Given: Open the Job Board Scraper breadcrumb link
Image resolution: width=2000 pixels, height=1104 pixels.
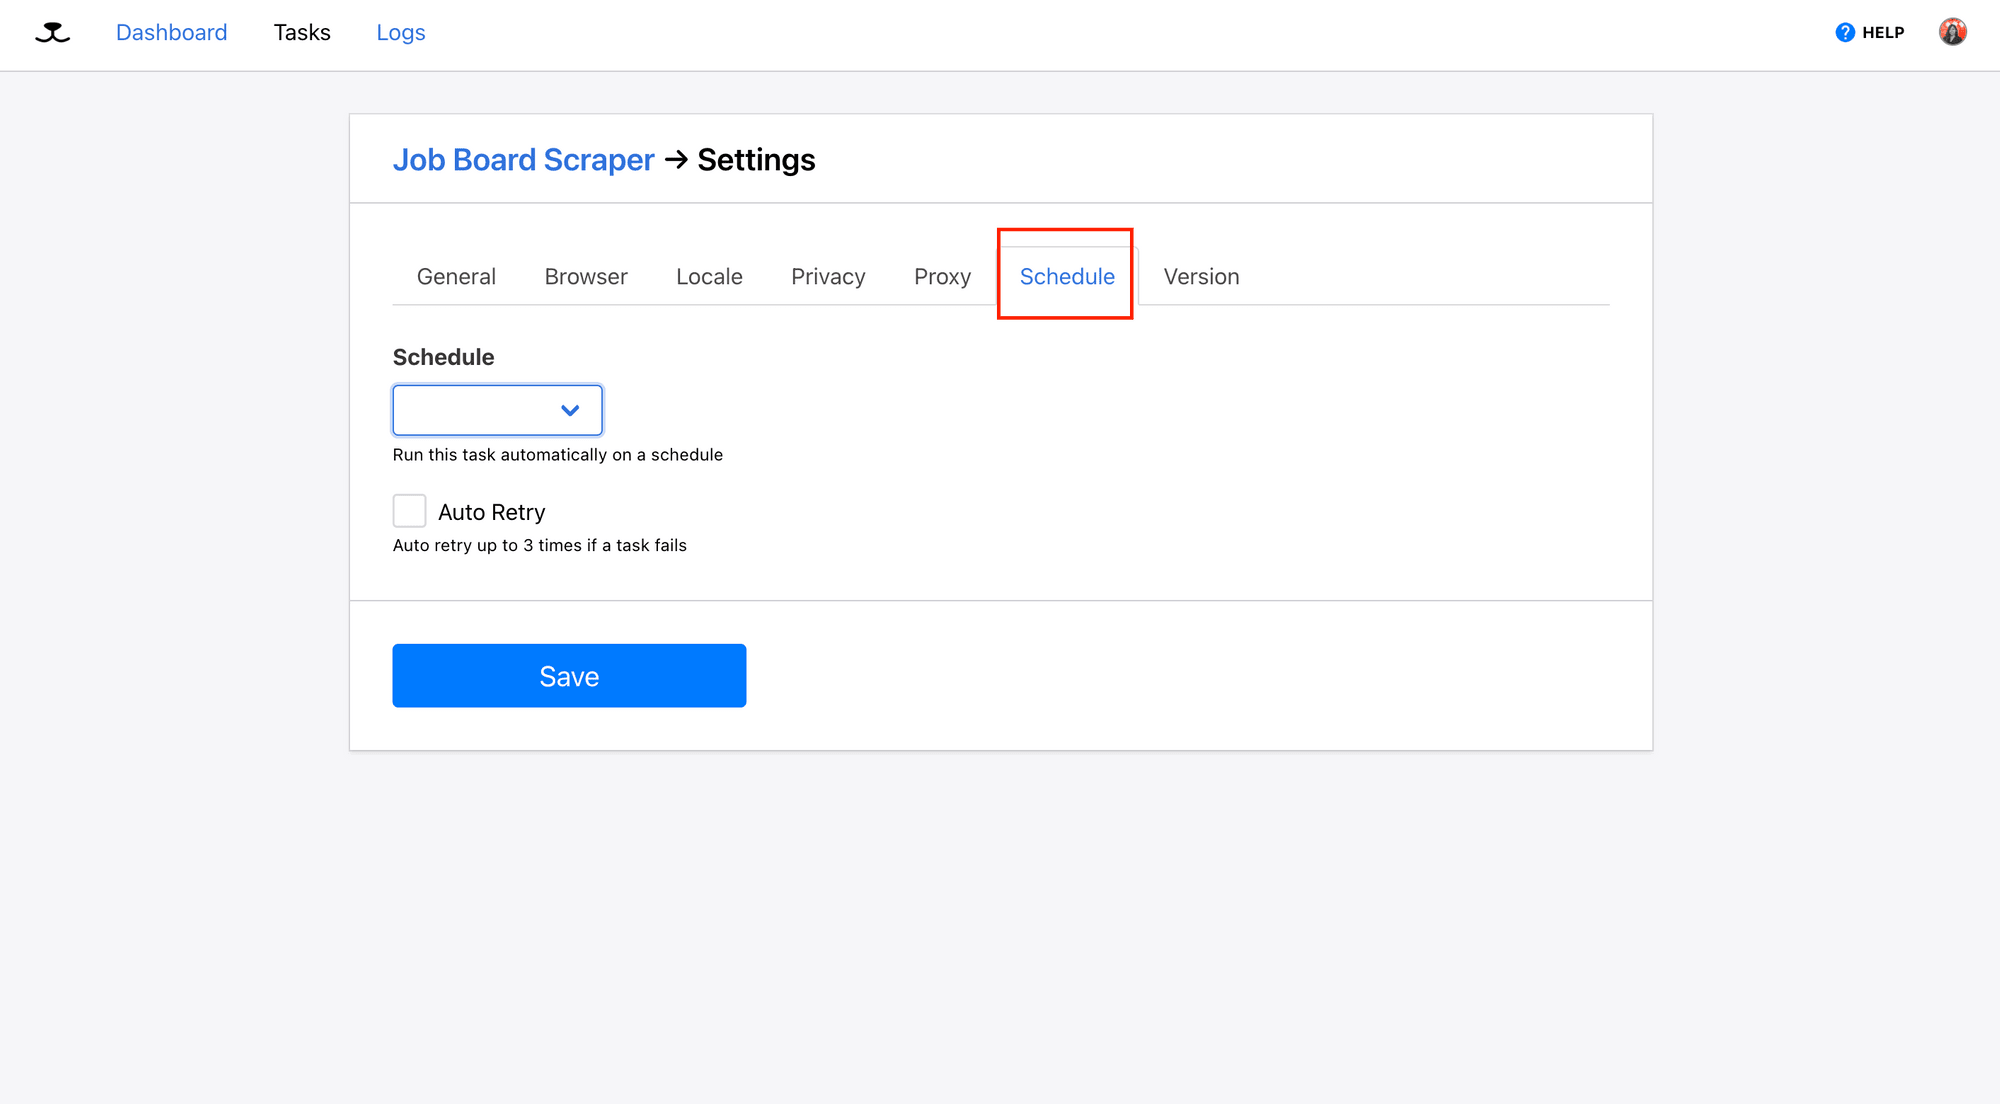Looking at the screenshot, I should tap(523, 160).
